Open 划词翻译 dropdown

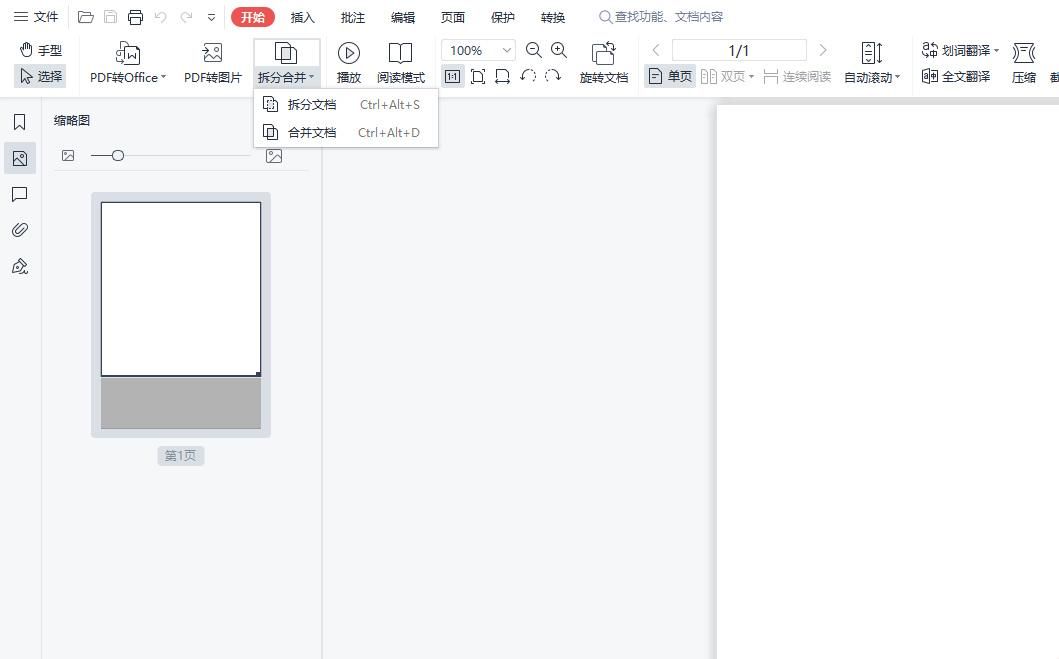960,50
